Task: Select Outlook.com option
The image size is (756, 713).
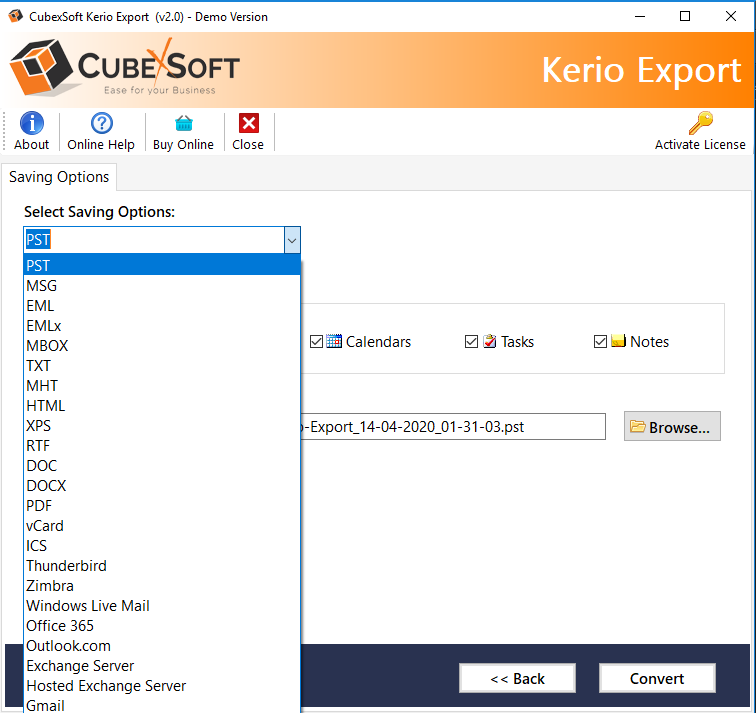Action: tap(162, 646)
